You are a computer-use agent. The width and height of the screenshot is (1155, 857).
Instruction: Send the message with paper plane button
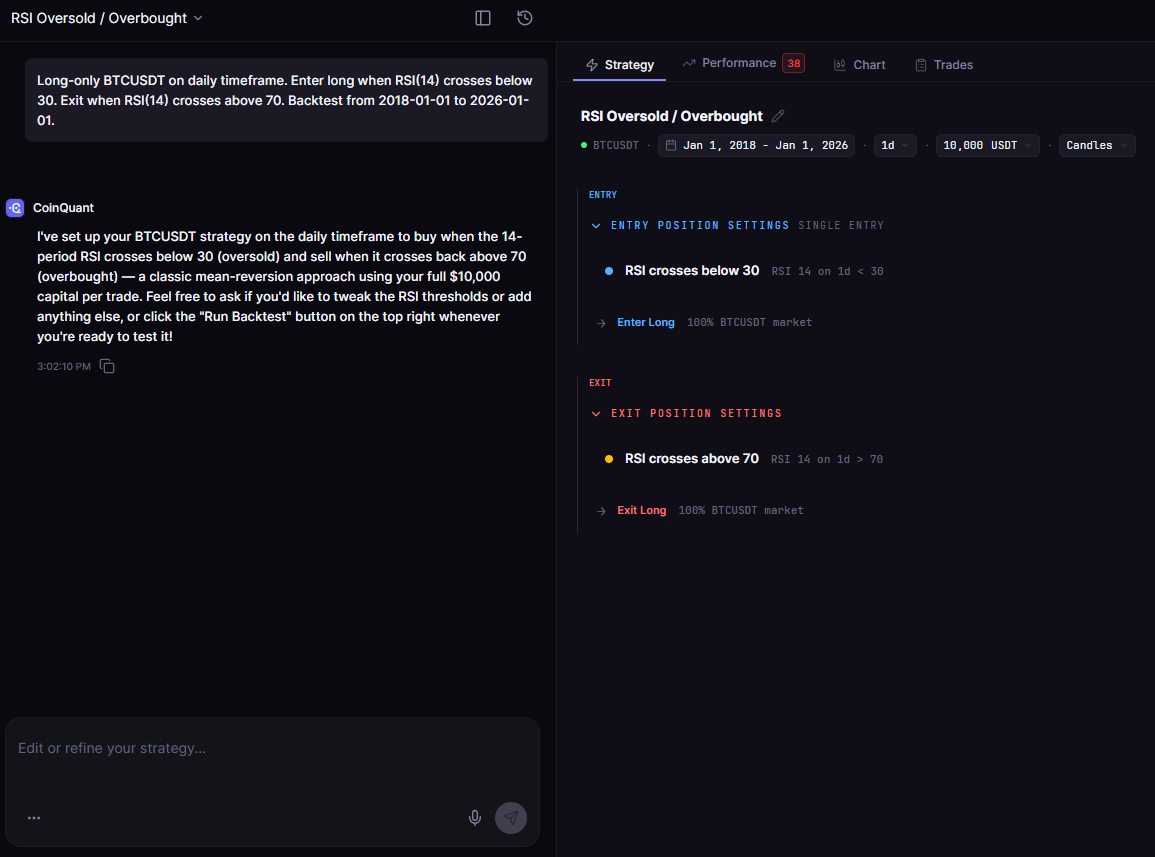click(x=510, y=817)
